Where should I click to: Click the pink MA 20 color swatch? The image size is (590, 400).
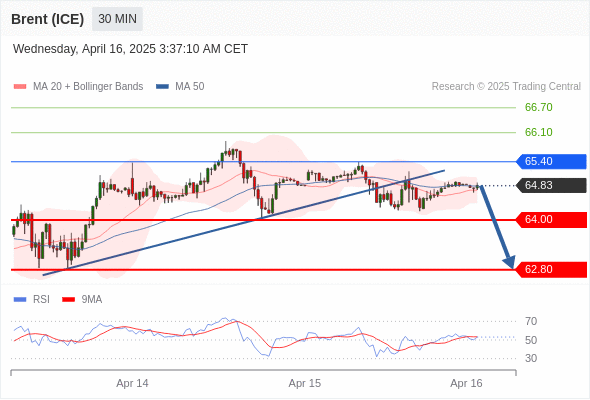pyautogui.click(x=20, y=87)
